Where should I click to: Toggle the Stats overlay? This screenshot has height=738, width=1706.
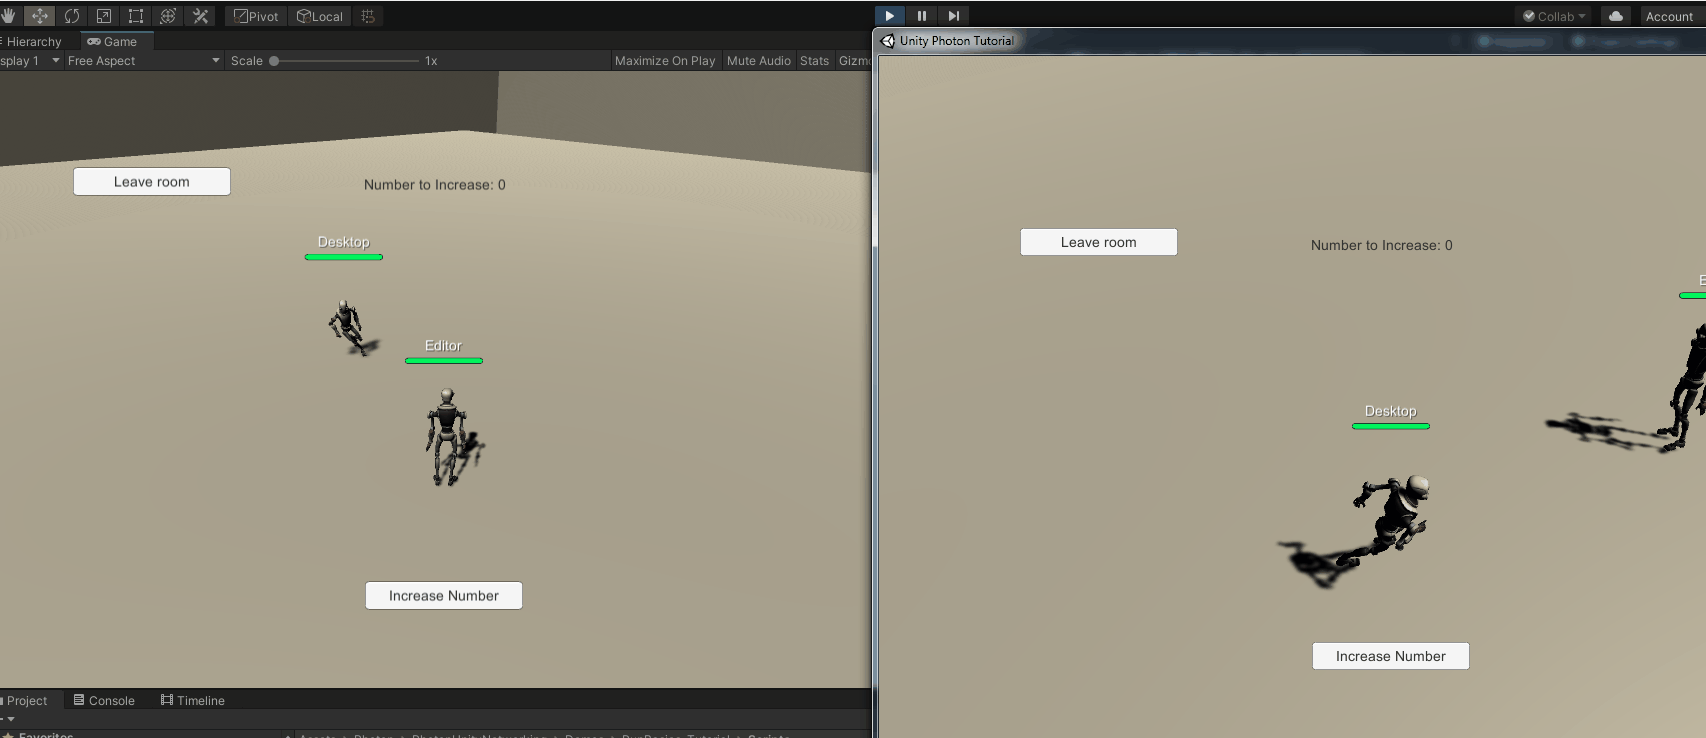815,61
